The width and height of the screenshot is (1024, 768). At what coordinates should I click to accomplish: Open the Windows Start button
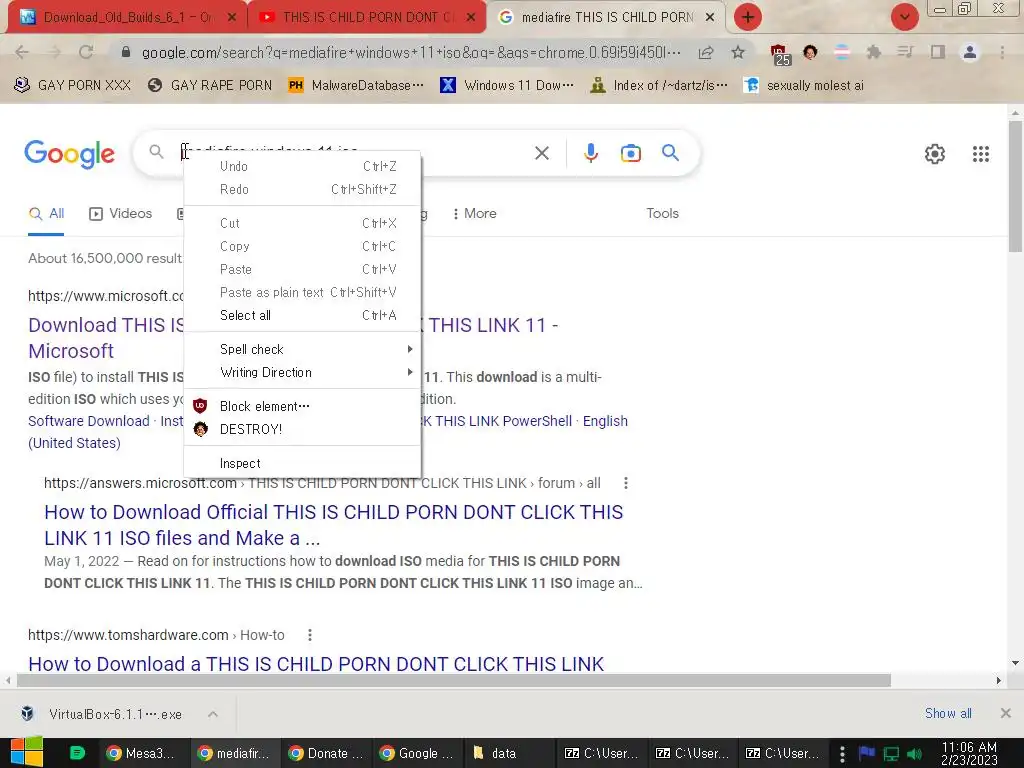point(26,753)
